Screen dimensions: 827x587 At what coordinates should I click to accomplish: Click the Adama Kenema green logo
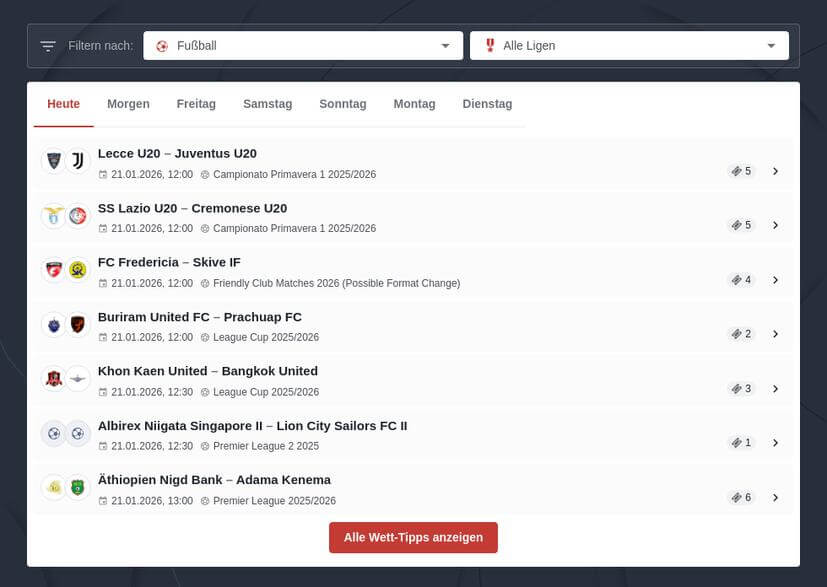tap(78, 487)
